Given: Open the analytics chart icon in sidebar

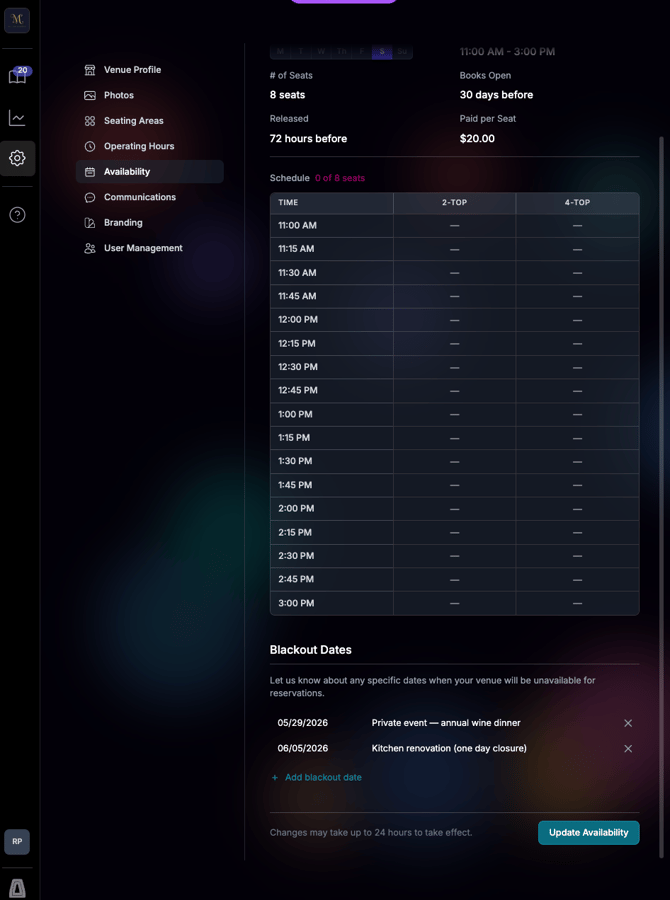Looking at the screenshot, I should [x=17, y=118].
